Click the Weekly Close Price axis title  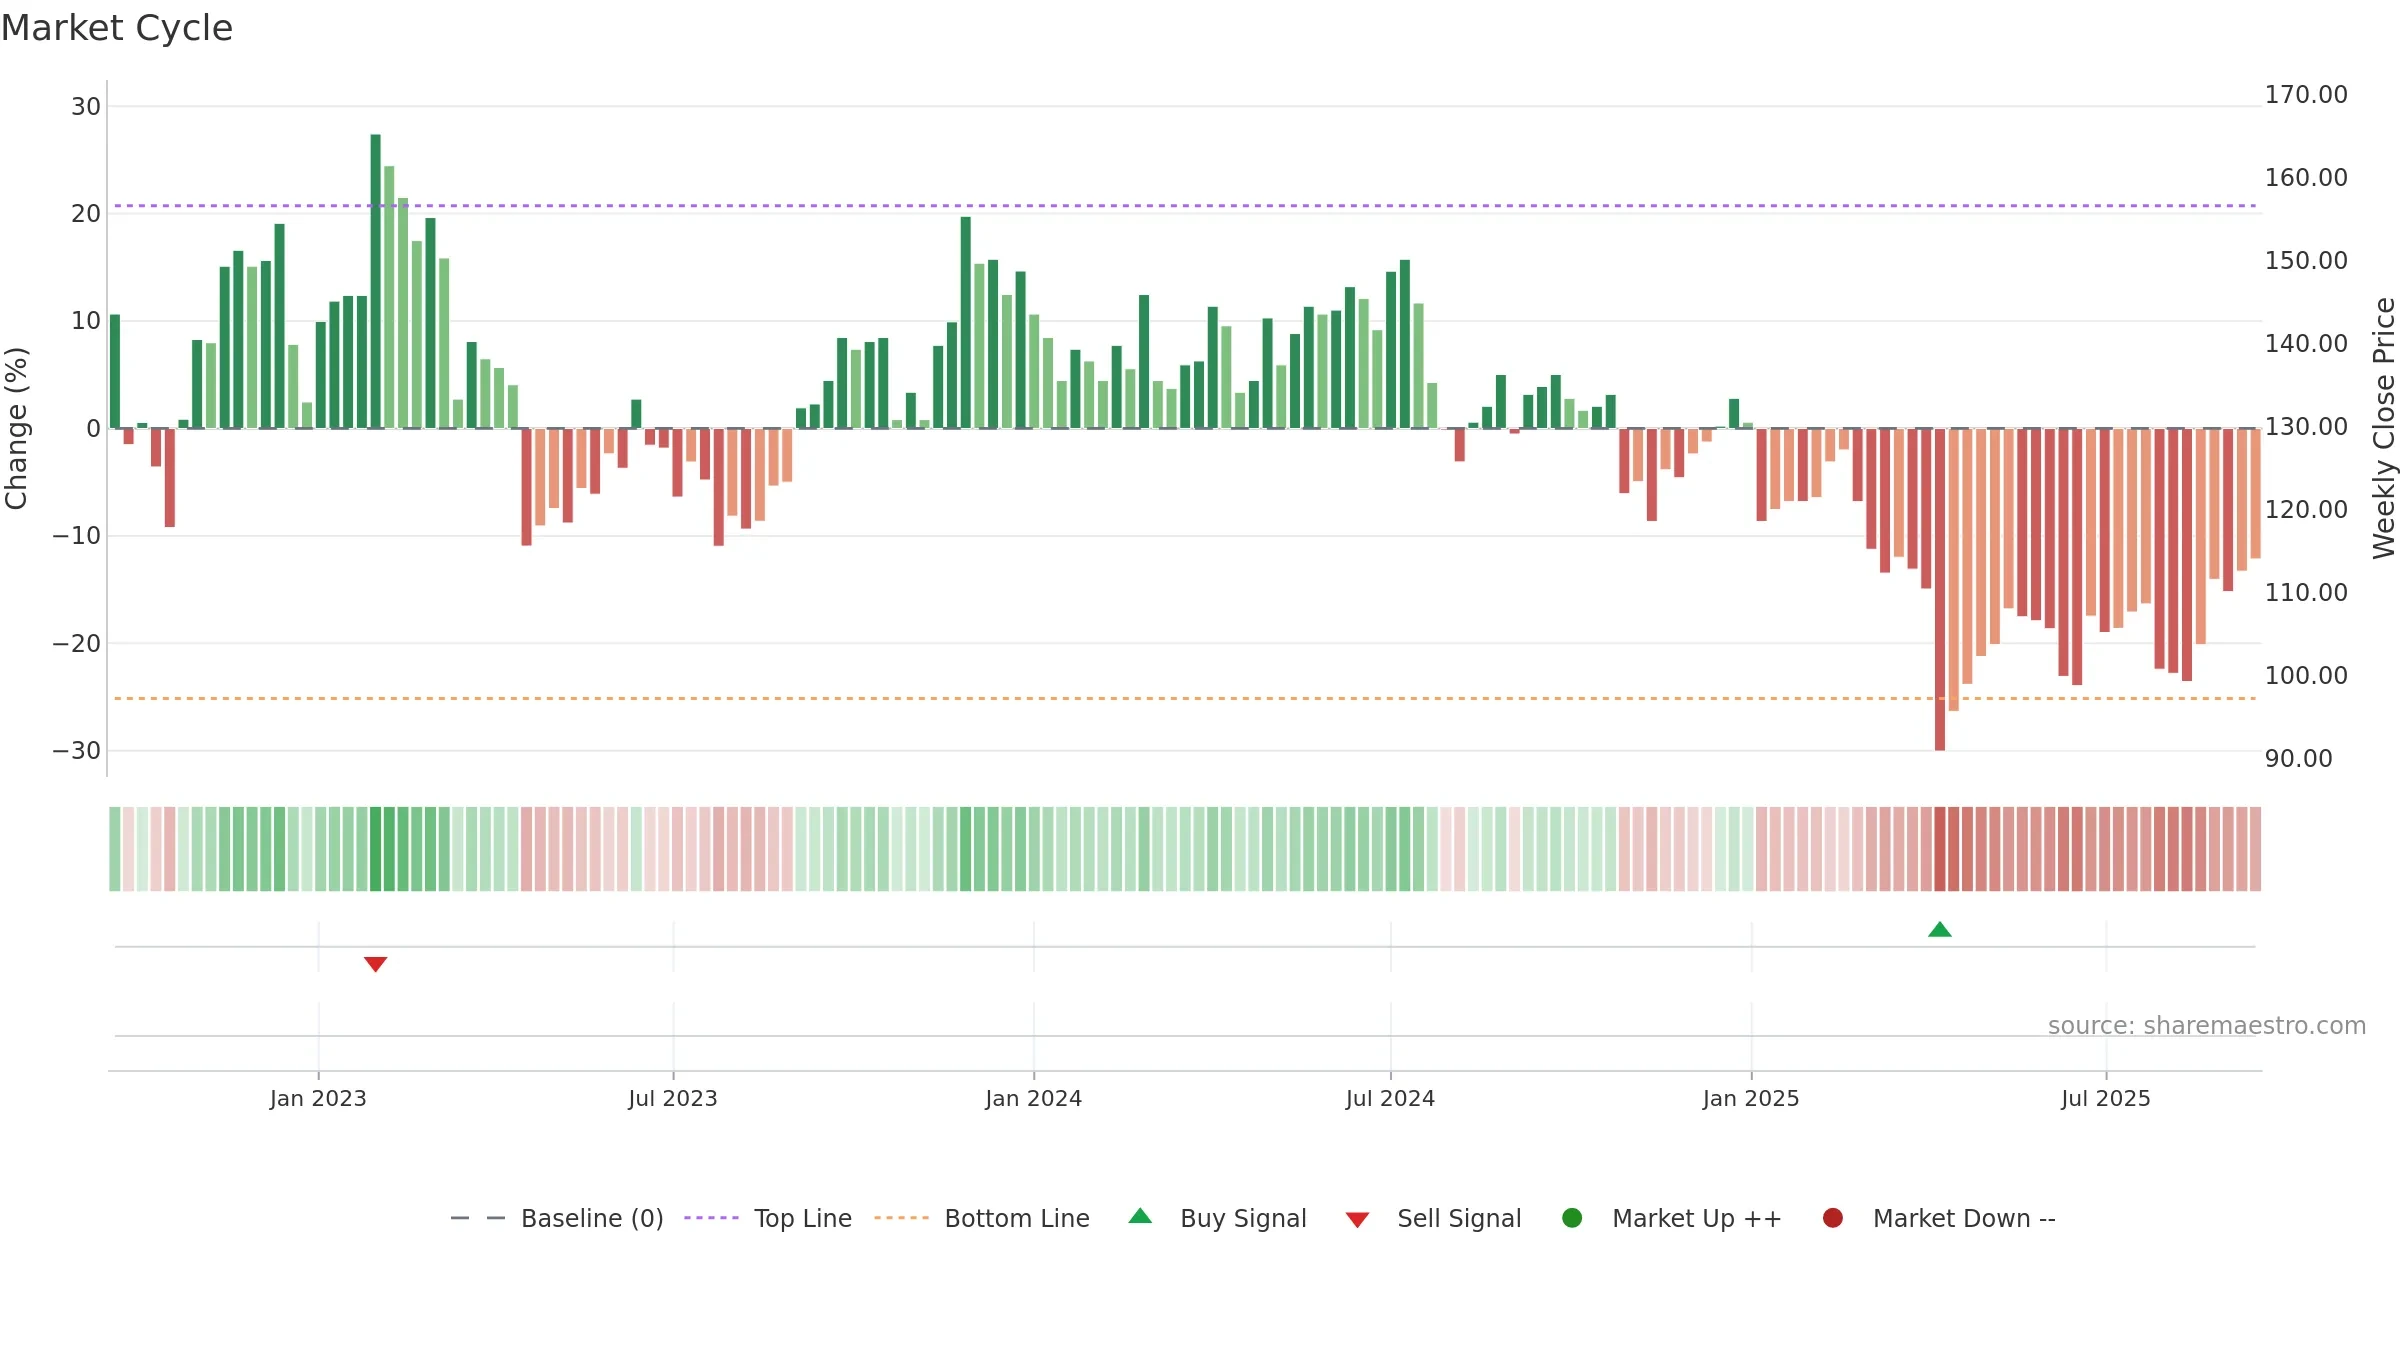tap(2384, 428)
